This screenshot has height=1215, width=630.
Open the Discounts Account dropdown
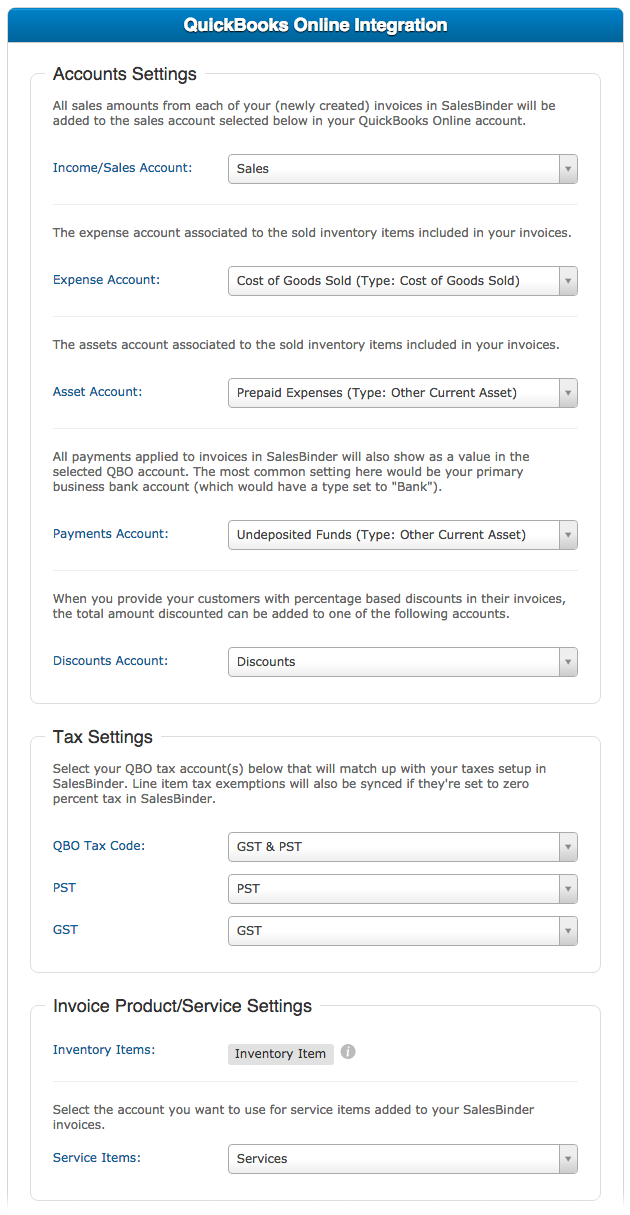click(402, 662)
